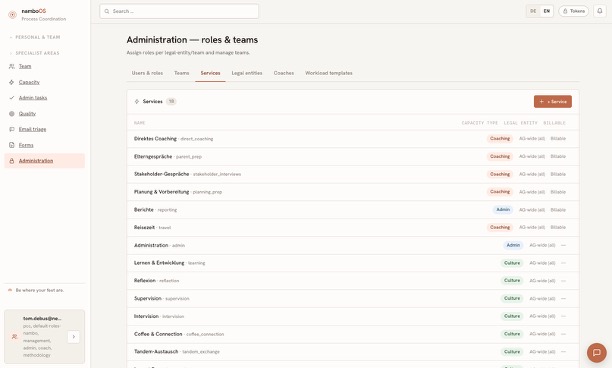Select the Supervision service row

(x=353, y=299)
